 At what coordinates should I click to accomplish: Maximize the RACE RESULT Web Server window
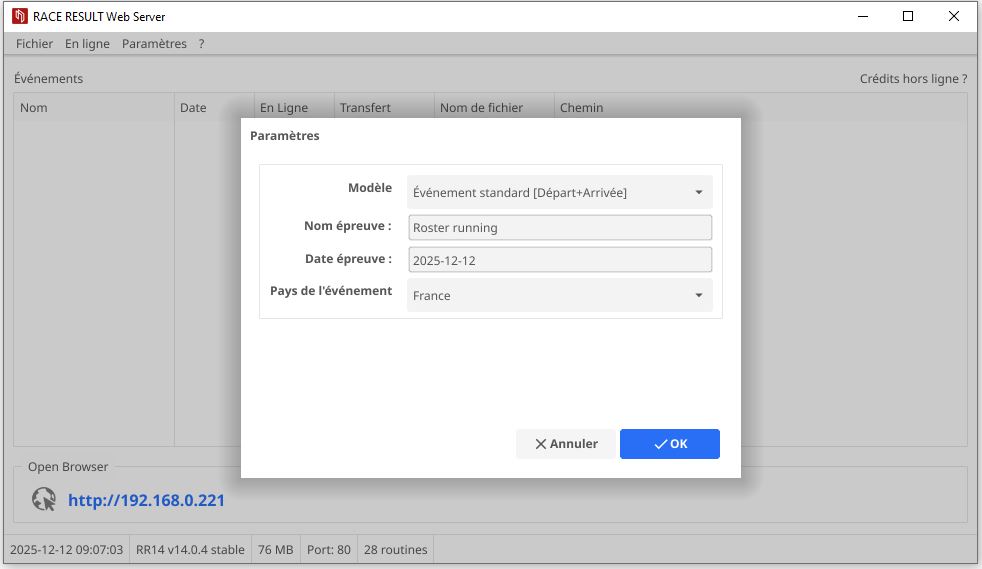click(908, 16)
